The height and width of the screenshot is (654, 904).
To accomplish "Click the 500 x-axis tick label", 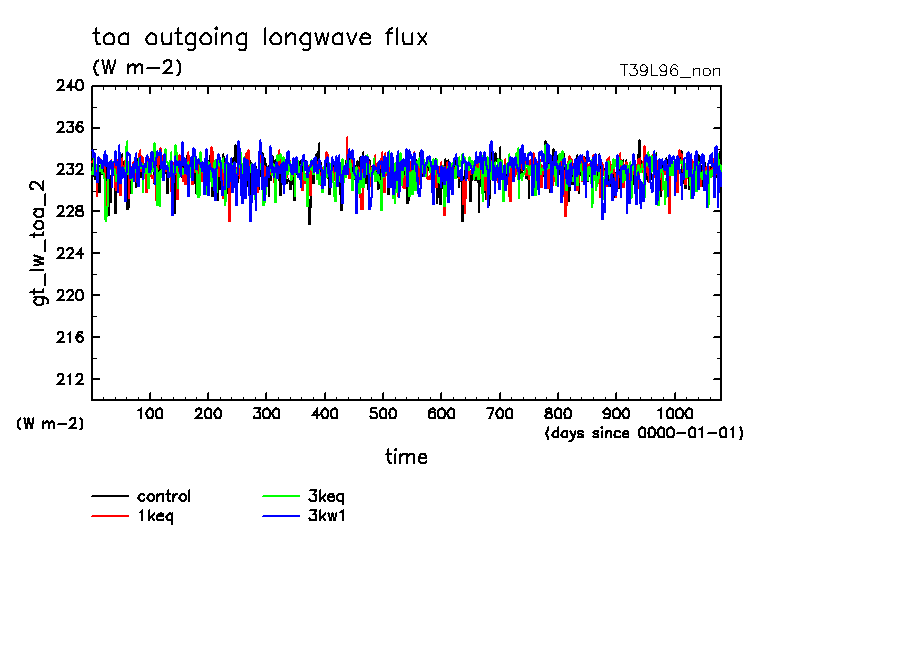I will tap(383, 413).
